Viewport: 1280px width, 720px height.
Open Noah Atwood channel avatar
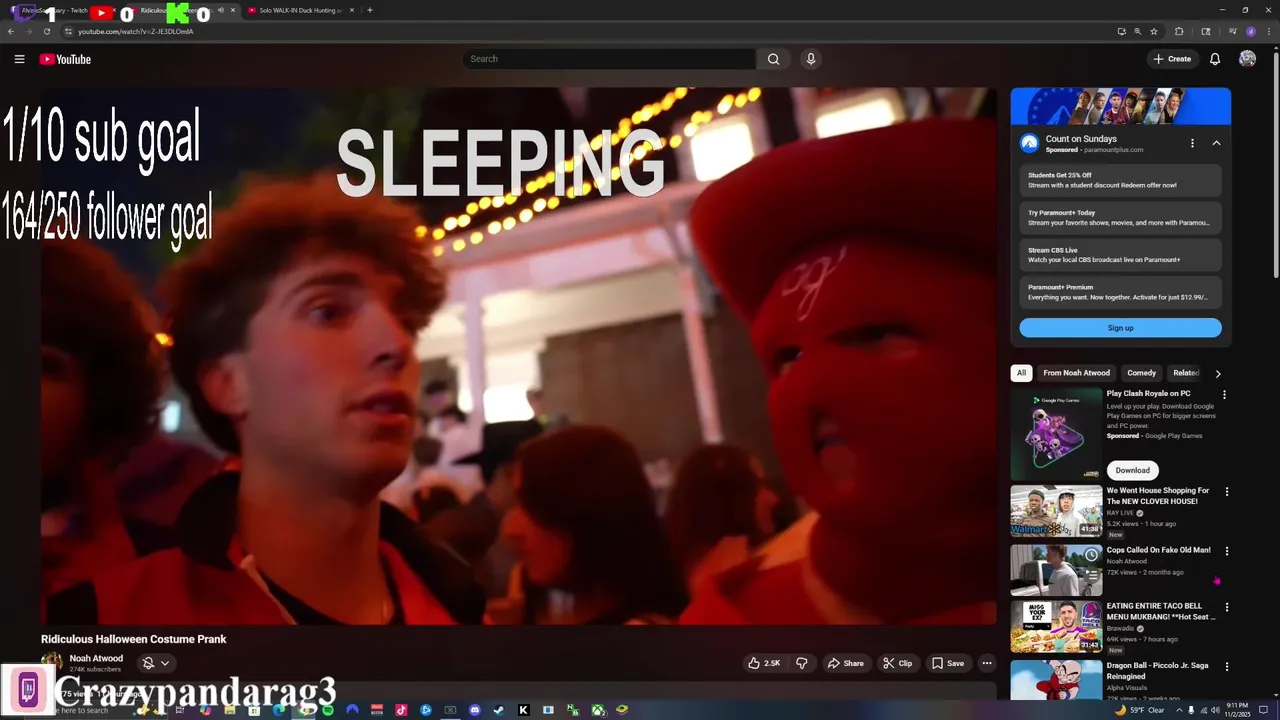click(x=51, y=662)
